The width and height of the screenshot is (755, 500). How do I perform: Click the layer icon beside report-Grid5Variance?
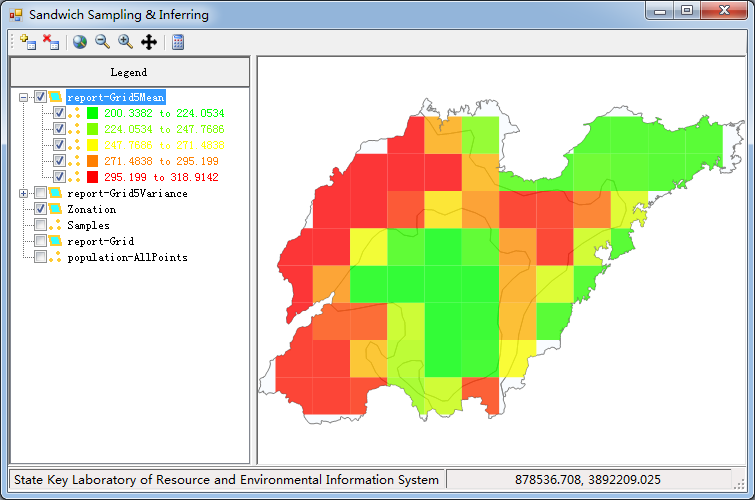coord(55,193)
